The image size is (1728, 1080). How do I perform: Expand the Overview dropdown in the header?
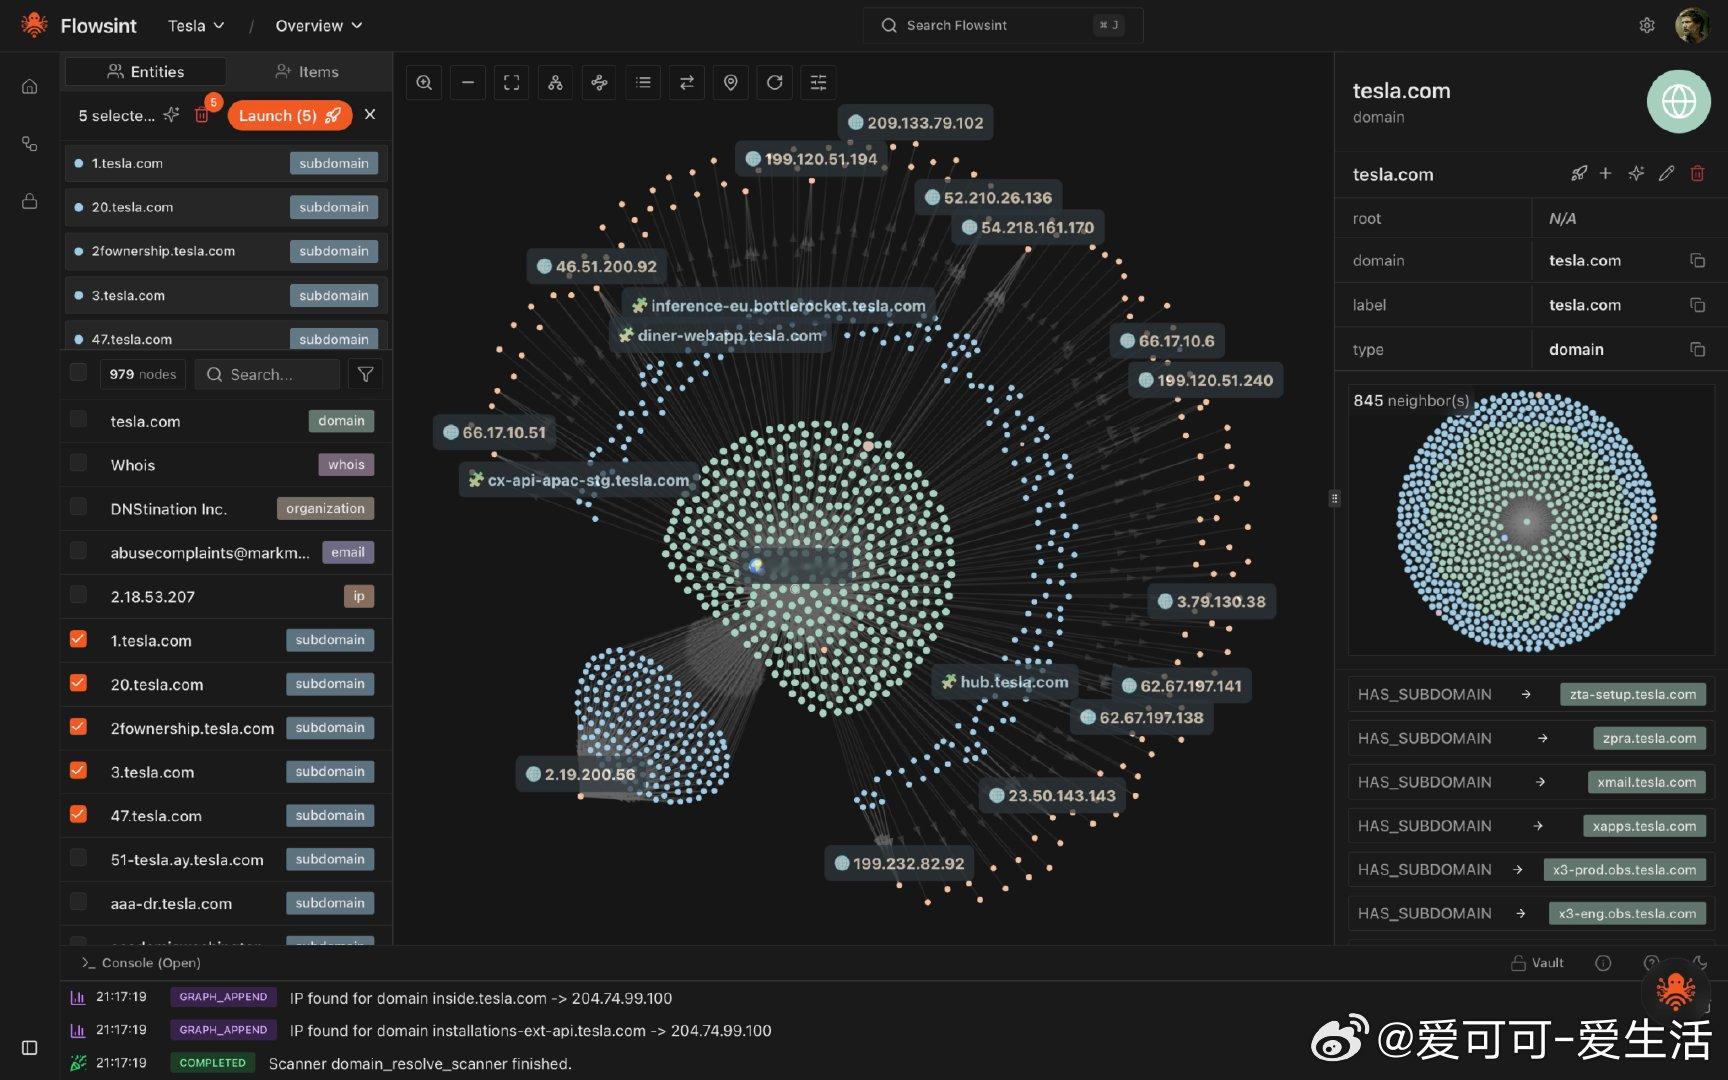click(317, 25)
